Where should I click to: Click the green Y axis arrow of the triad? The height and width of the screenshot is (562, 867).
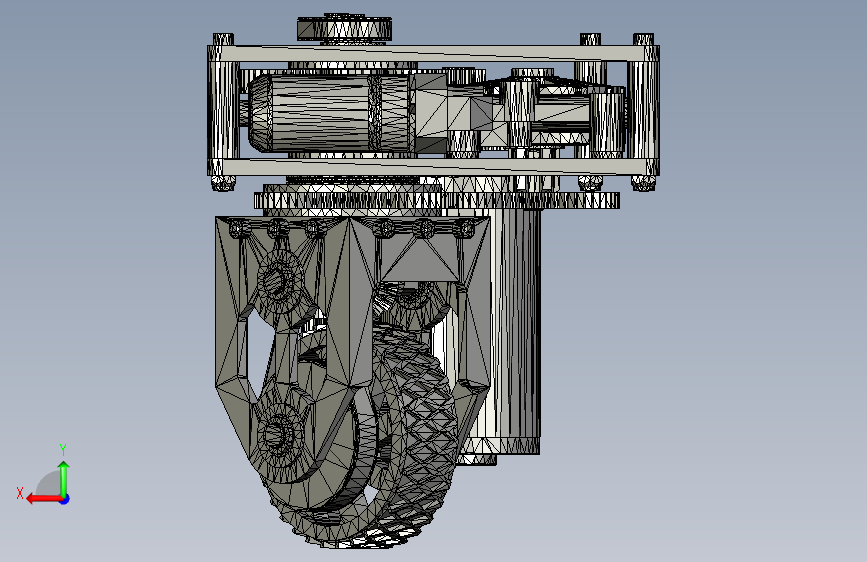tap(64, 479)
